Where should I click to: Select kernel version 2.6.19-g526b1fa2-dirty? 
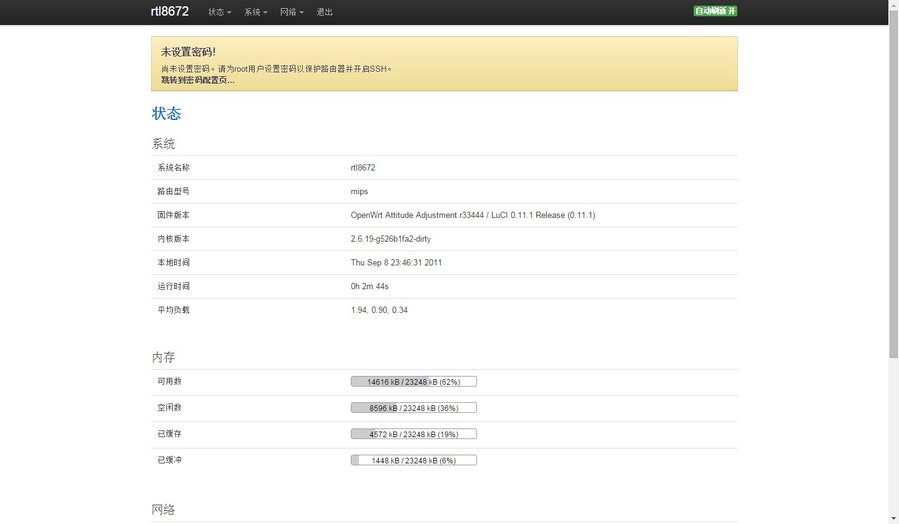coord(390,238)
